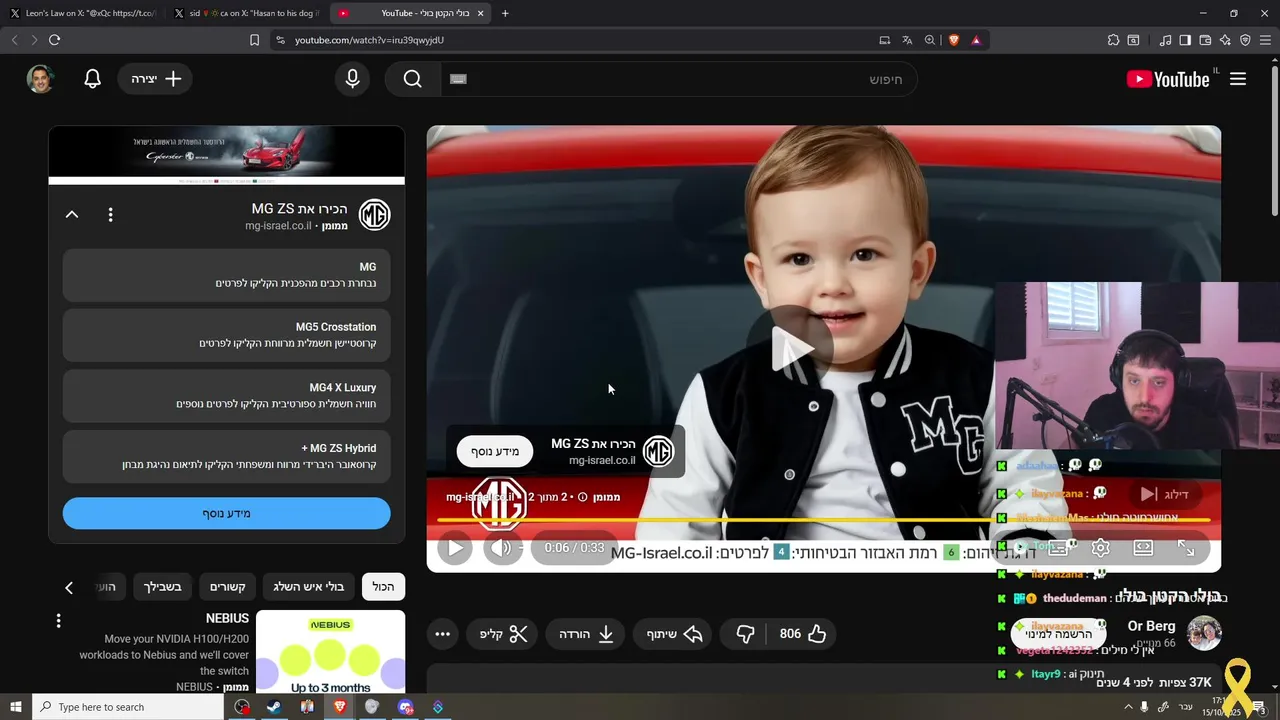
Task: Open the Brave playlist music note icon
Action: (x=1165, y=40)
